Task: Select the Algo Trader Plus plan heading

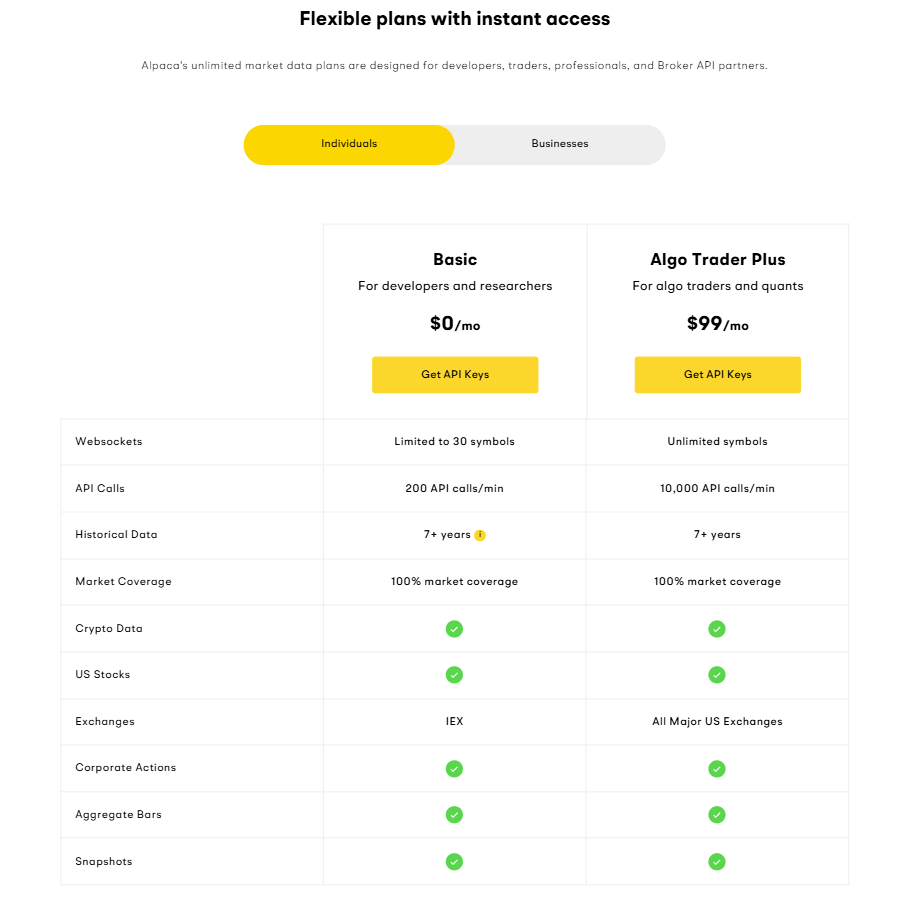Action: tap(718, 259)
